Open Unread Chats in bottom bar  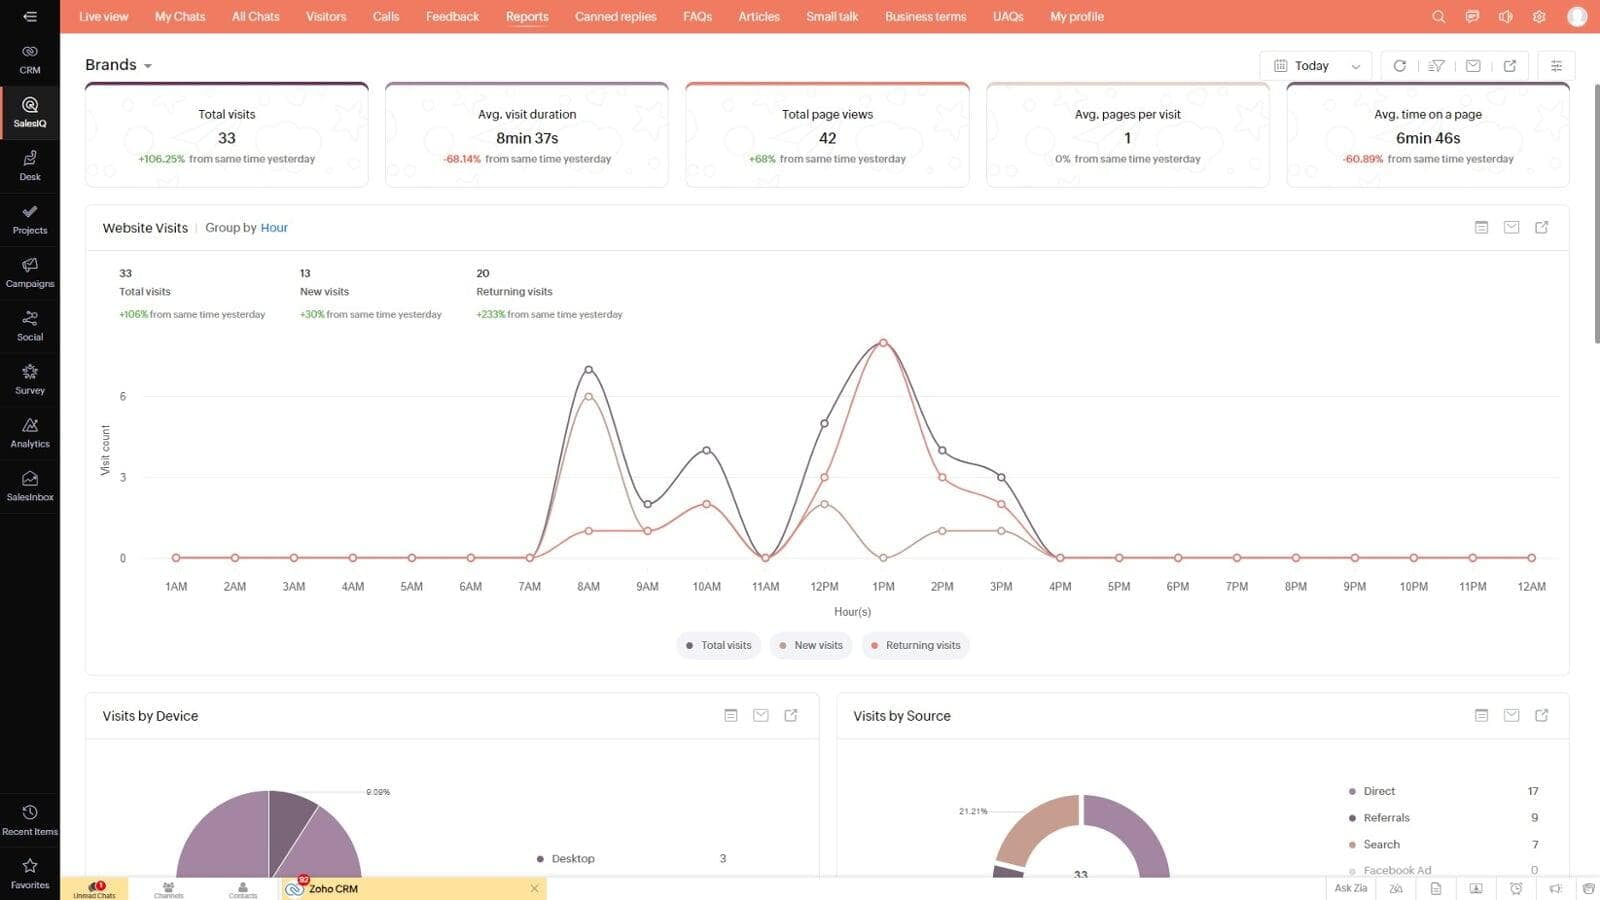pyautogui.click(x=94, y=889)
